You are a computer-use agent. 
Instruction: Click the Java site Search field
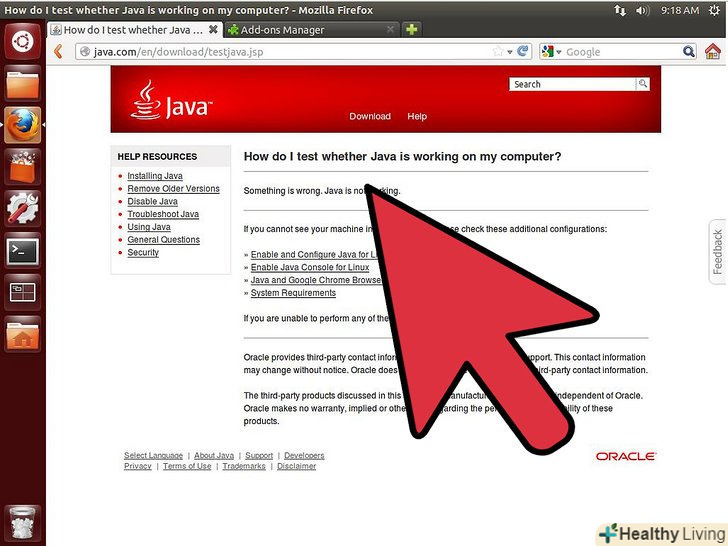[572, 84]
